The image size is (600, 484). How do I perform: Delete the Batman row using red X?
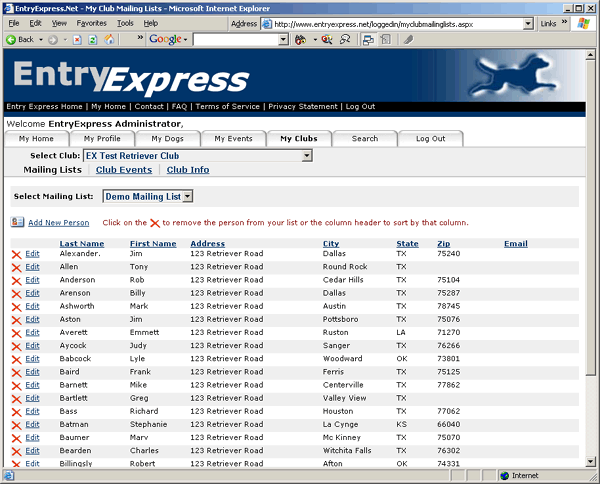coord(16,424)
